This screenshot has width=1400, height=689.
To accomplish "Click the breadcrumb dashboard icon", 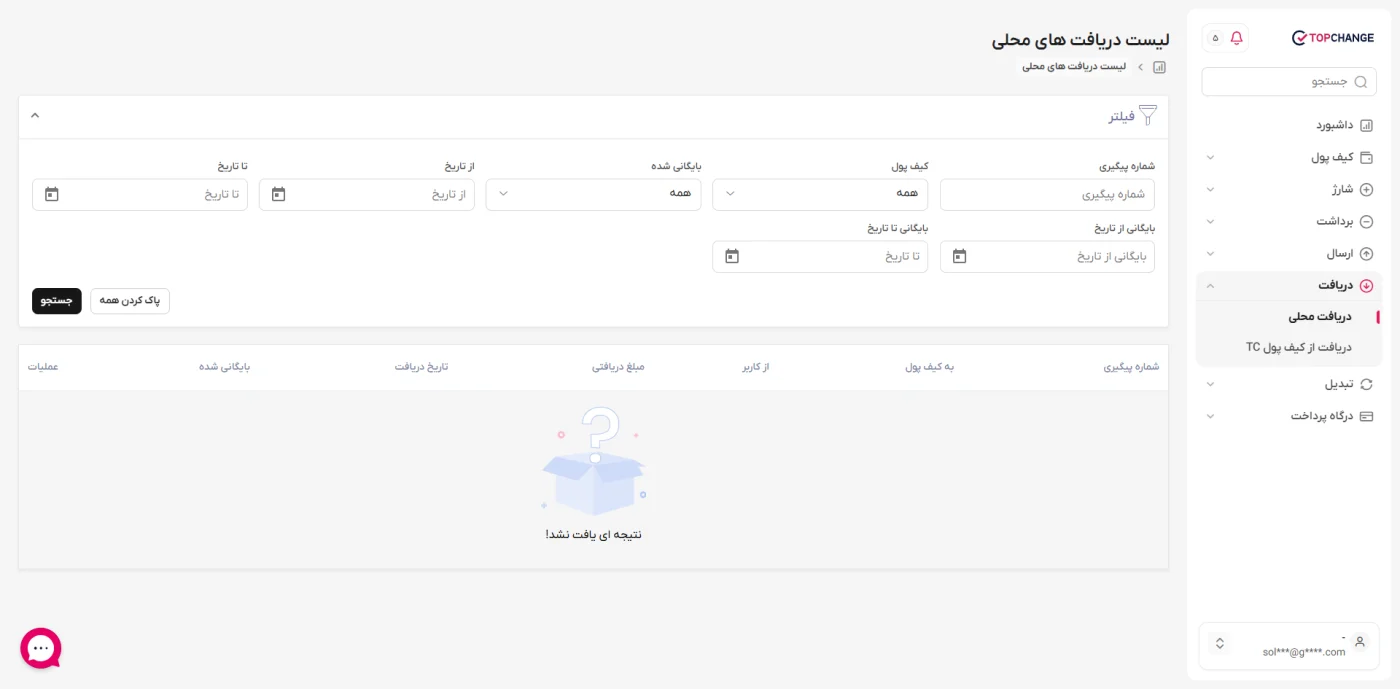I will (x=1159, y=67).
